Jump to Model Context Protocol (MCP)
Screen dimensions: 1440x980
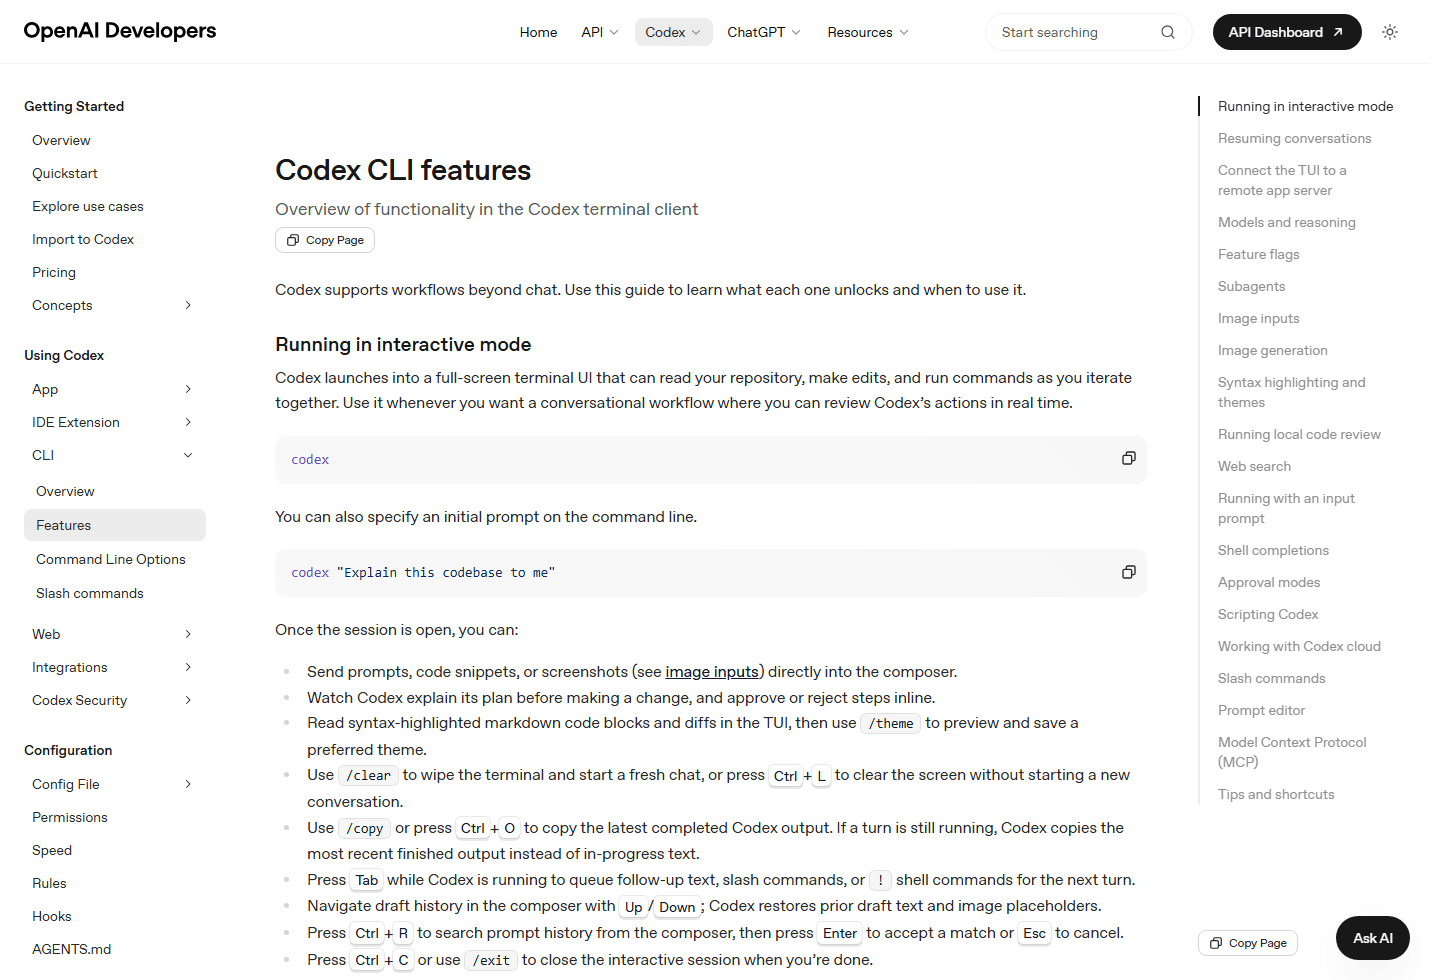[1292, 752]
